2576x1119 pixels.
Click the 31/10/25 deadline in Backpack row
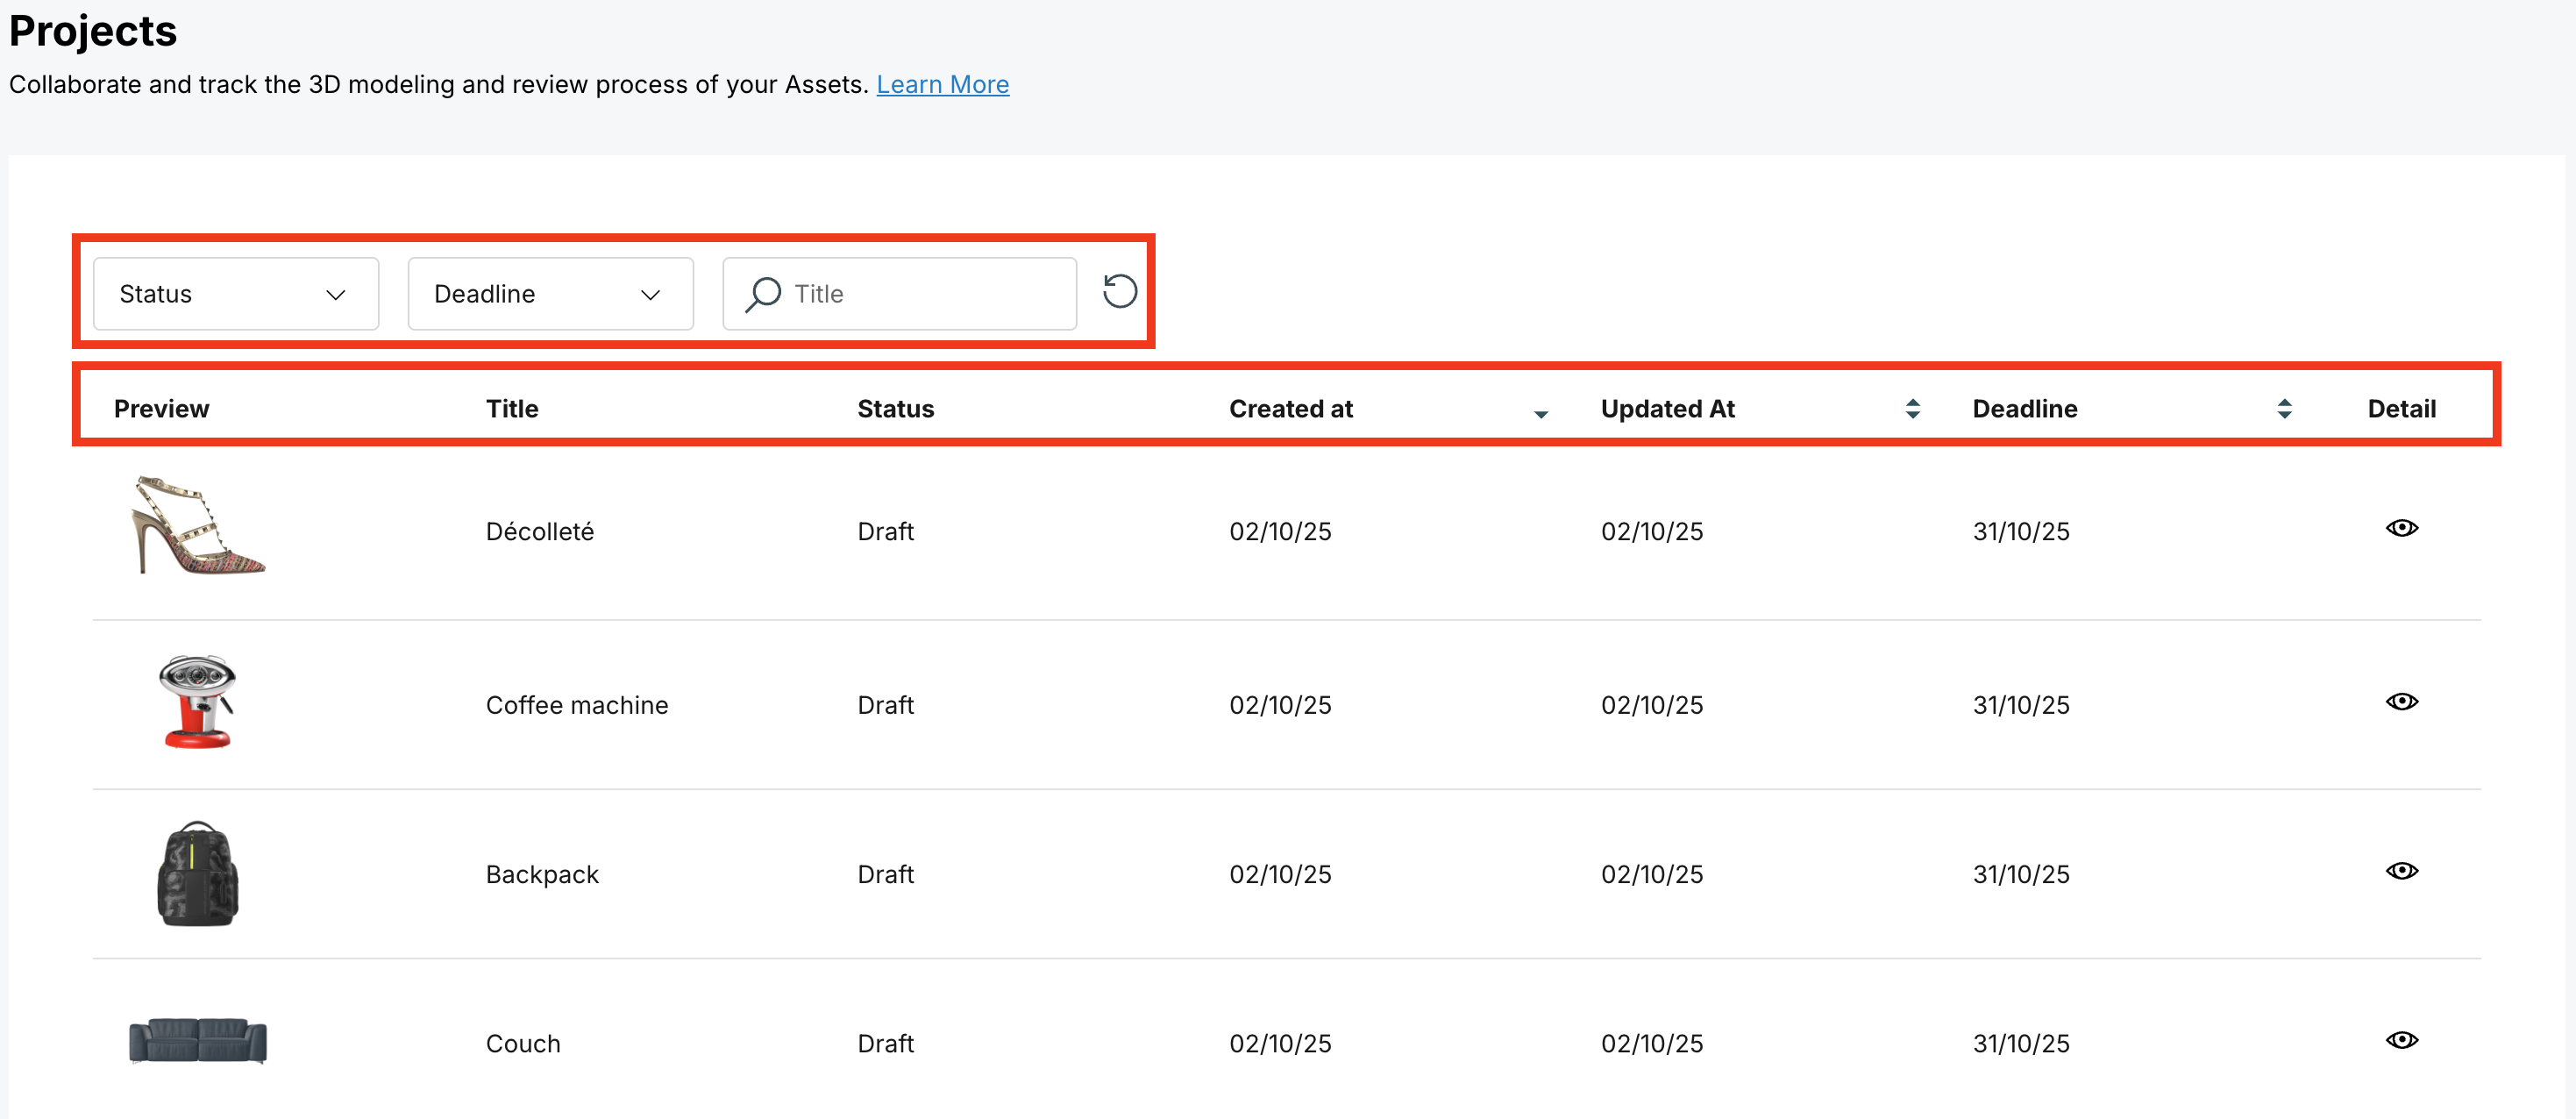2021,874
